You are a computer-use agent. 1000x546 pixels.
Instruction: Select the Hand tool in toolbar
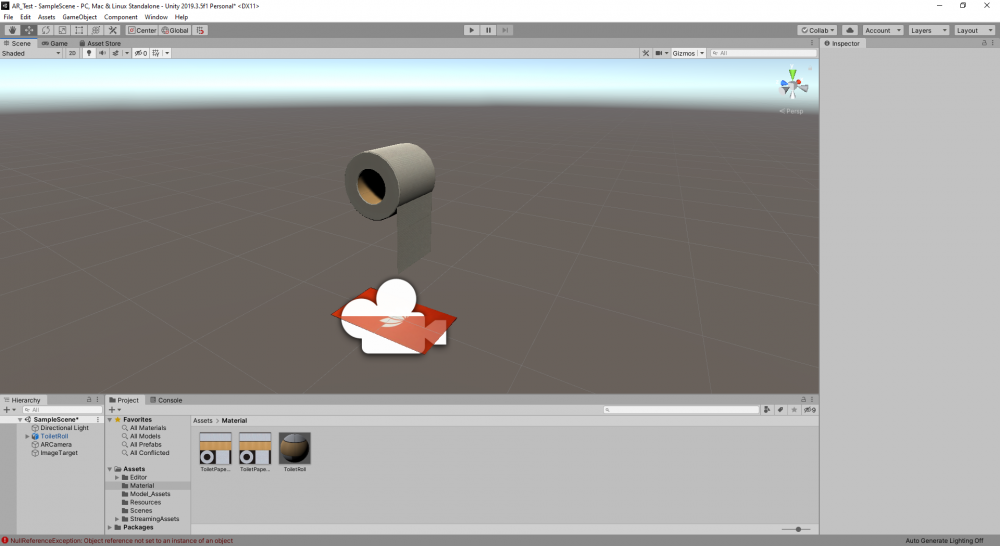12,30
